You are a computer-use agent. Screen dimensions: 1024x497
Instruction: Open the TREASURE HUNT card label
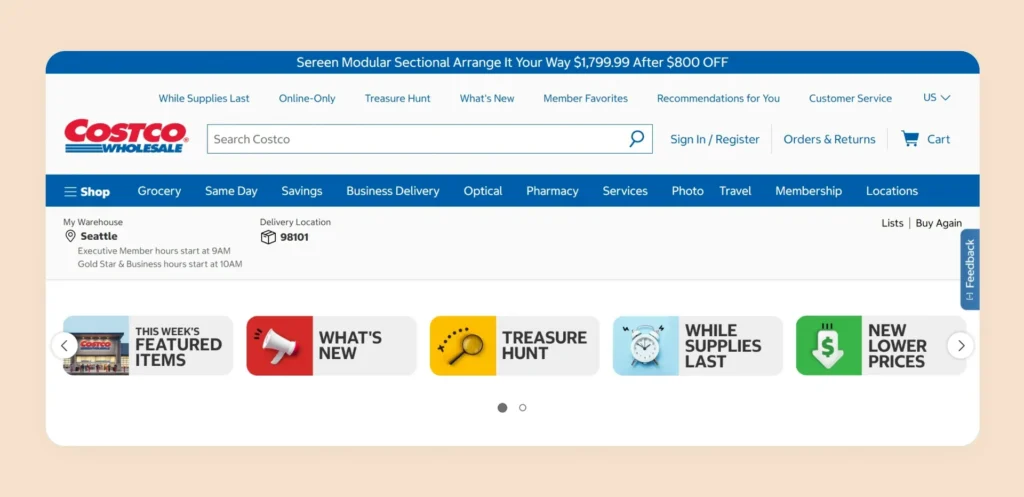(x=544, y=345)
